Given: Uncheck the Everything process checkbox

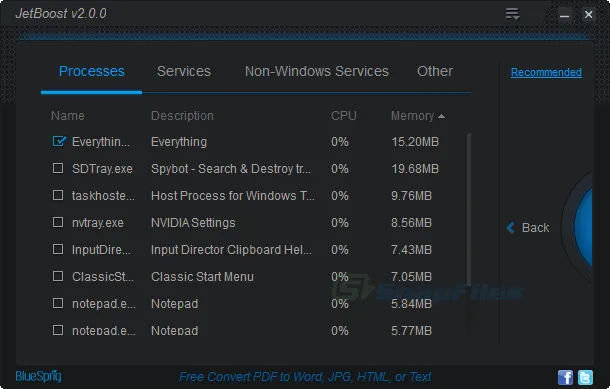Looking at the screenshot, I should 59,141.
